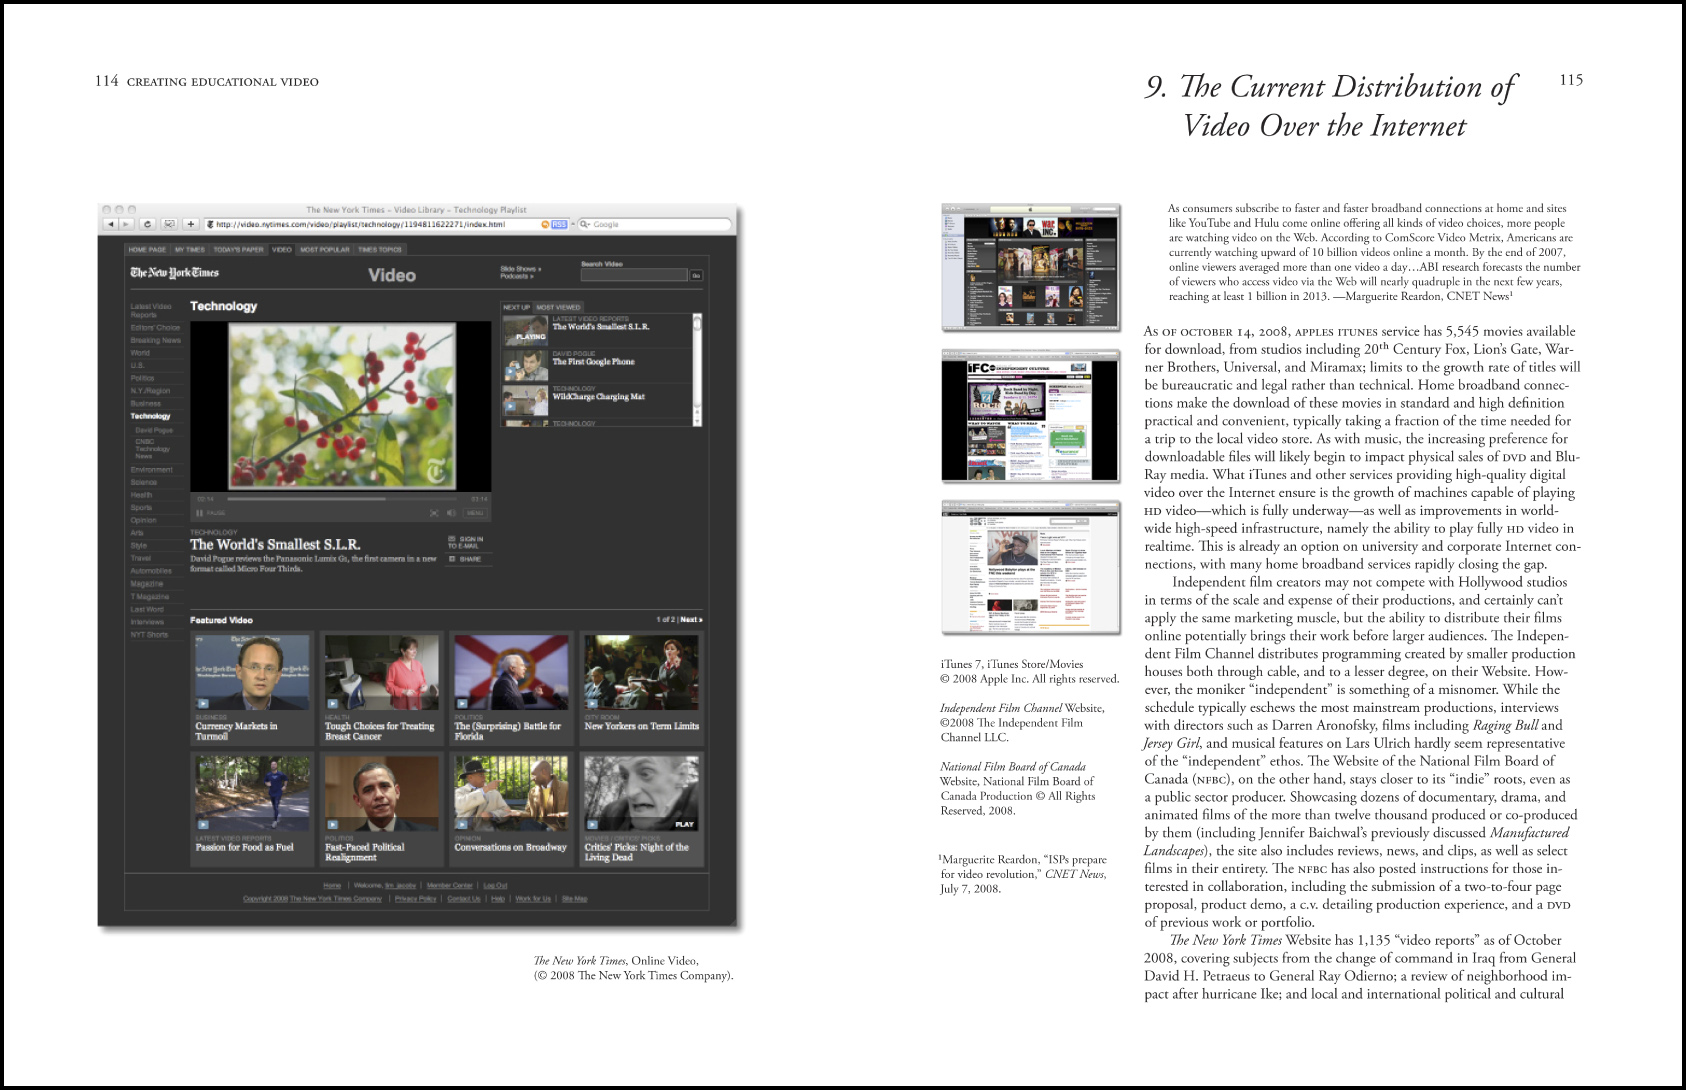Open The First Google Phone playlist video
1686x1090 pixels.
pos(593,362)
